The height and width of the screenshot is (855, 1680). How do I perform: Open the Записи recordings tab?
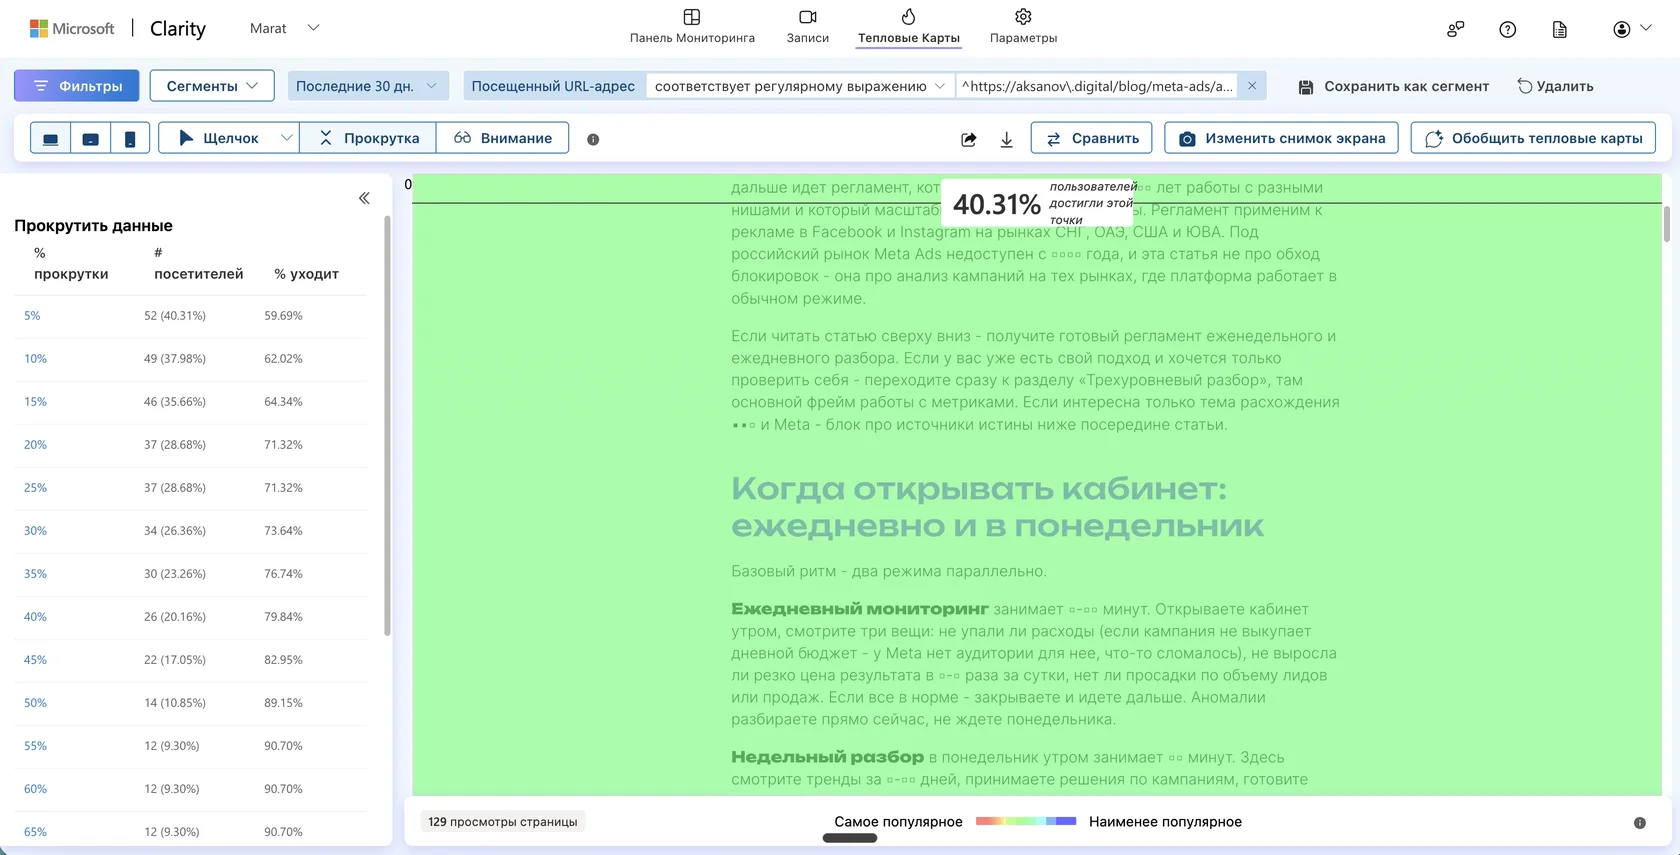(807, 27)
